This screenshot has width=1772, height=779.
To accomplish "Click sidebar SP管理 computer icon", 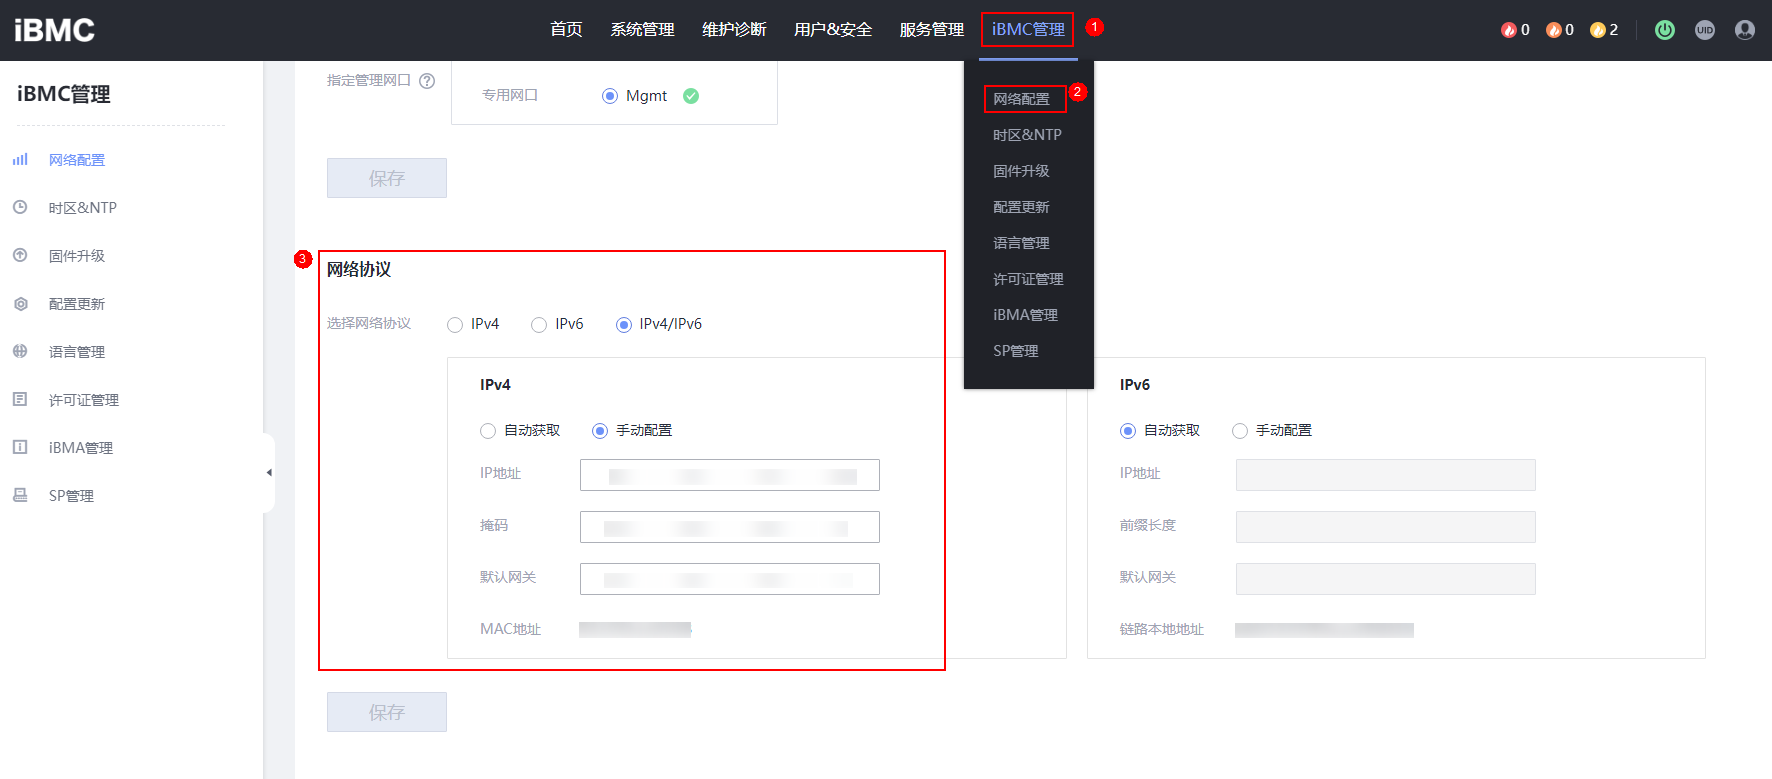I will 20,495.
